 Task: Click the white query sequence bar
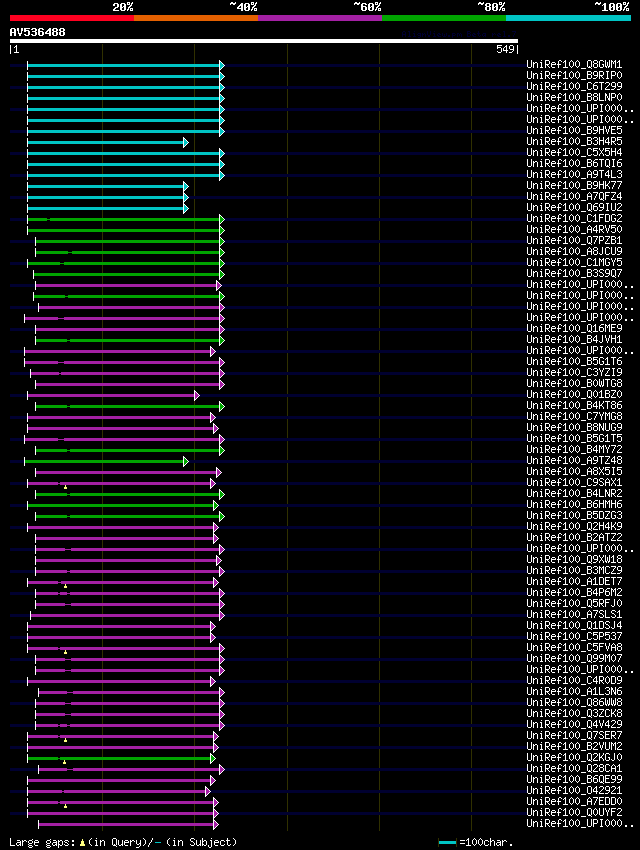(264, 41)
